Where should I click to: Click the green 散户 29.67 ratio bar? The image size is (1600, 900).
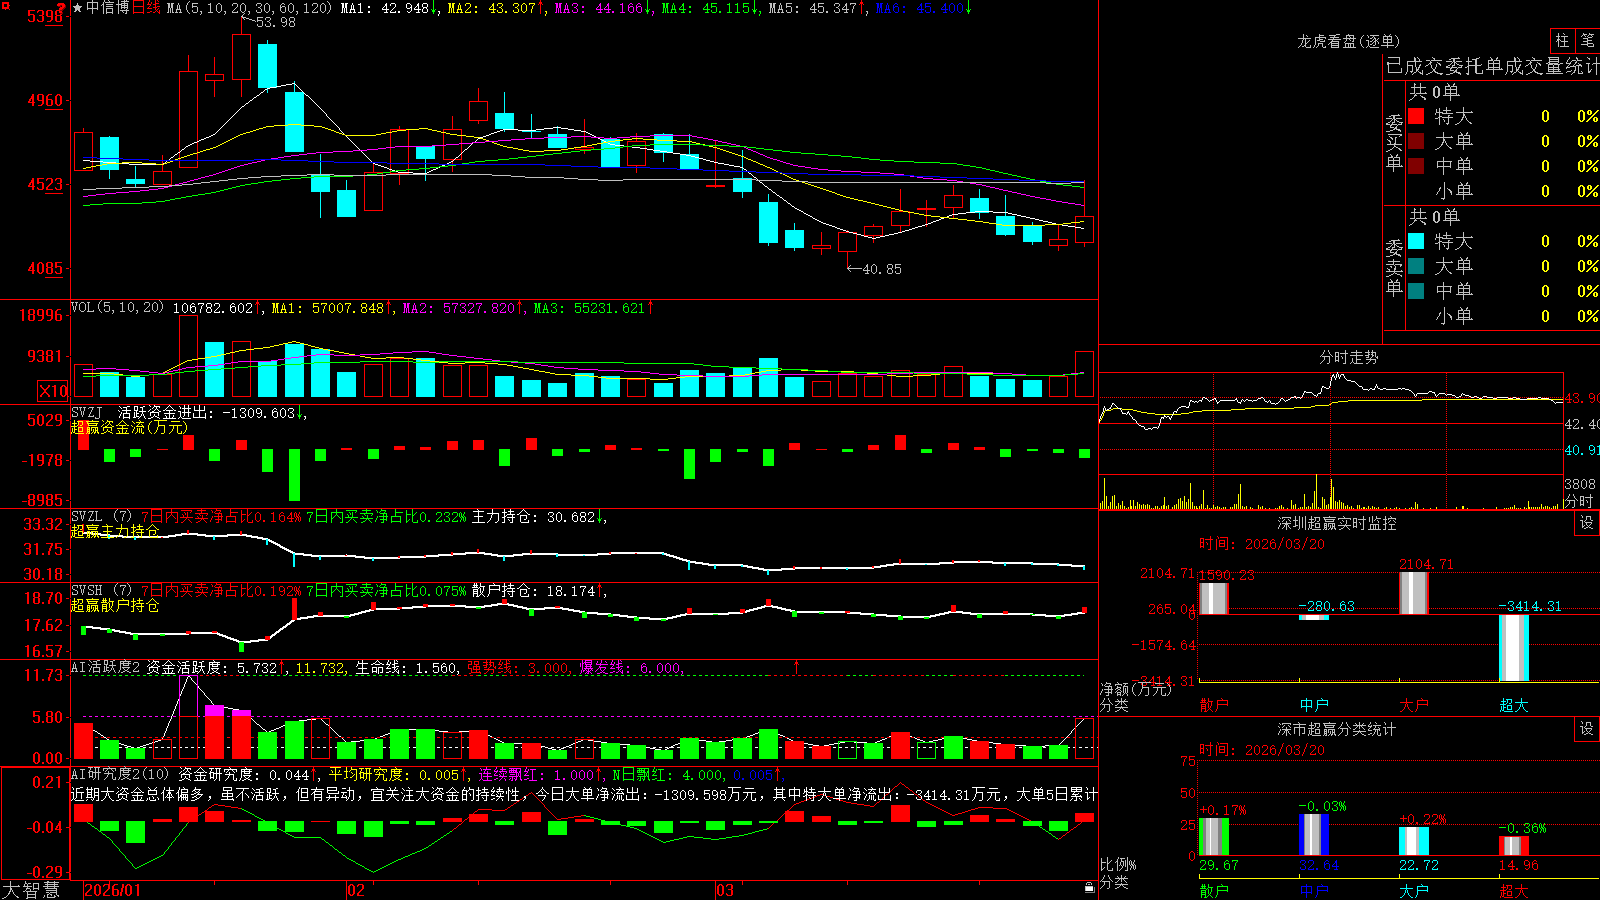tap(1214, 836)
